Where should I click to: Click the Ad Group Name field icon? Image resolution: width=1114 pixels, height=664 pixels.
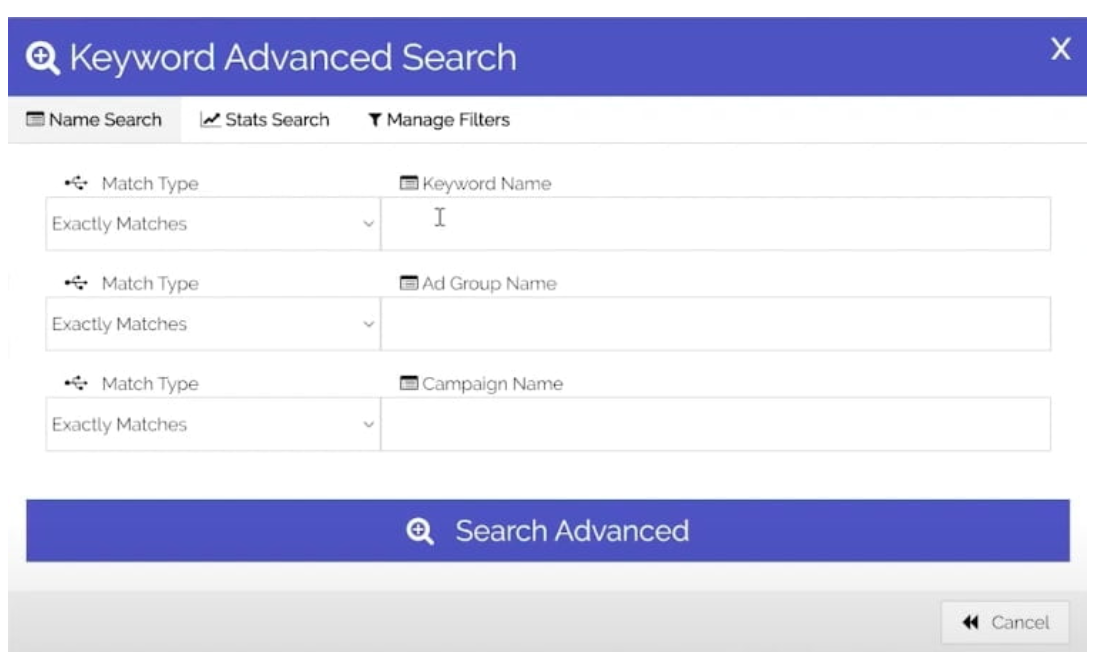(x=408, y=284)
